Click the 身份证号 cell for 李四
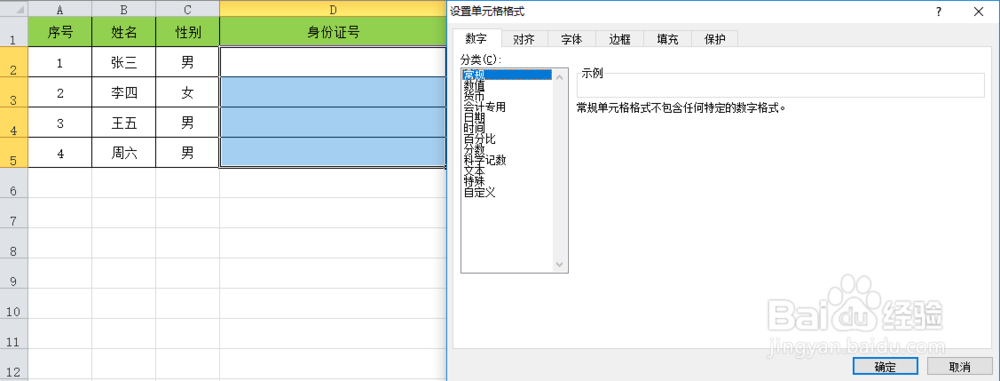Viewport: 1000px width, 381px height. (x=332, y=93)
